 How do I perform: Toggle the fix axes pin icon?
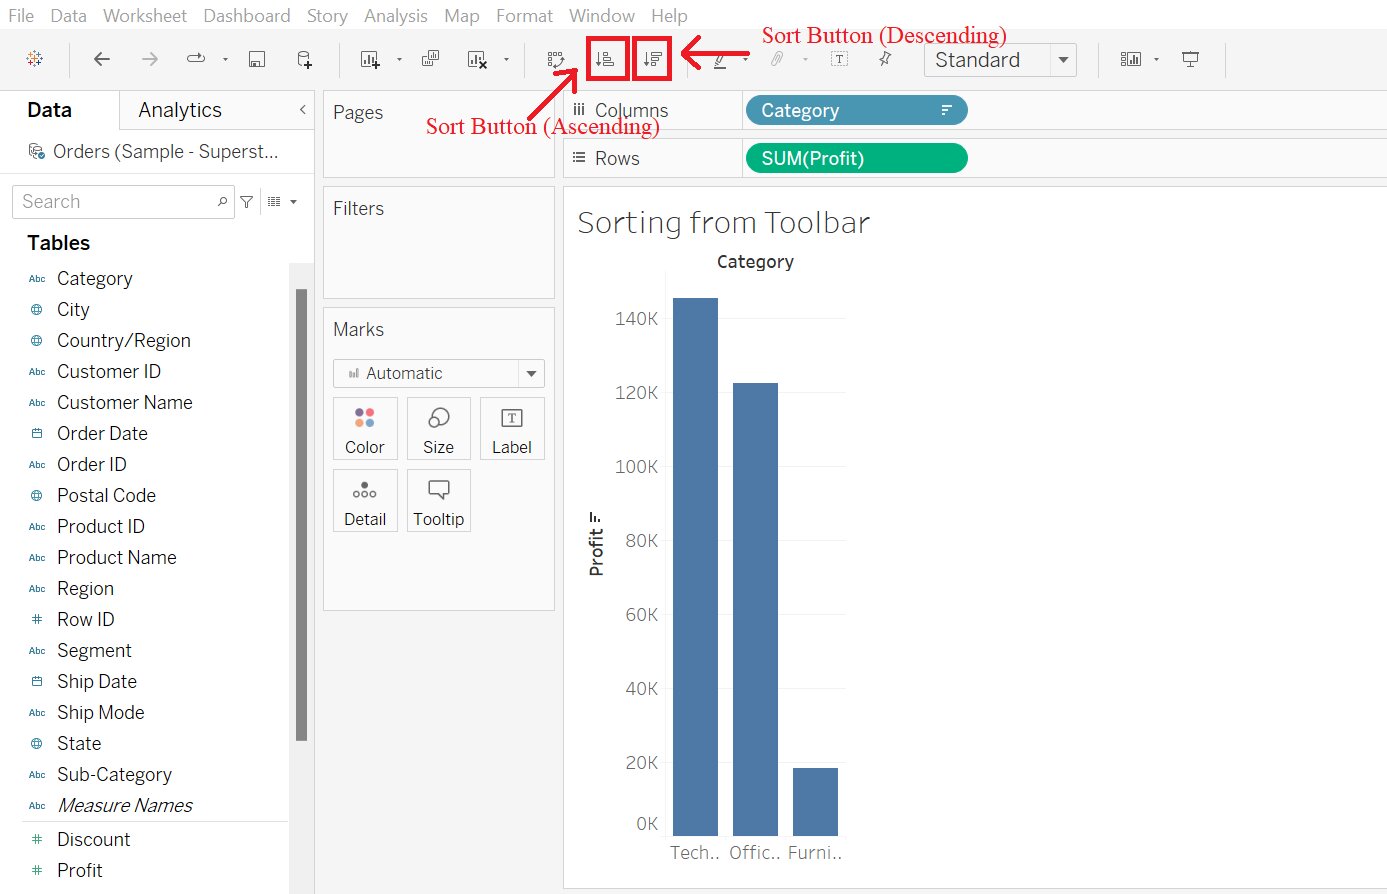884,58
